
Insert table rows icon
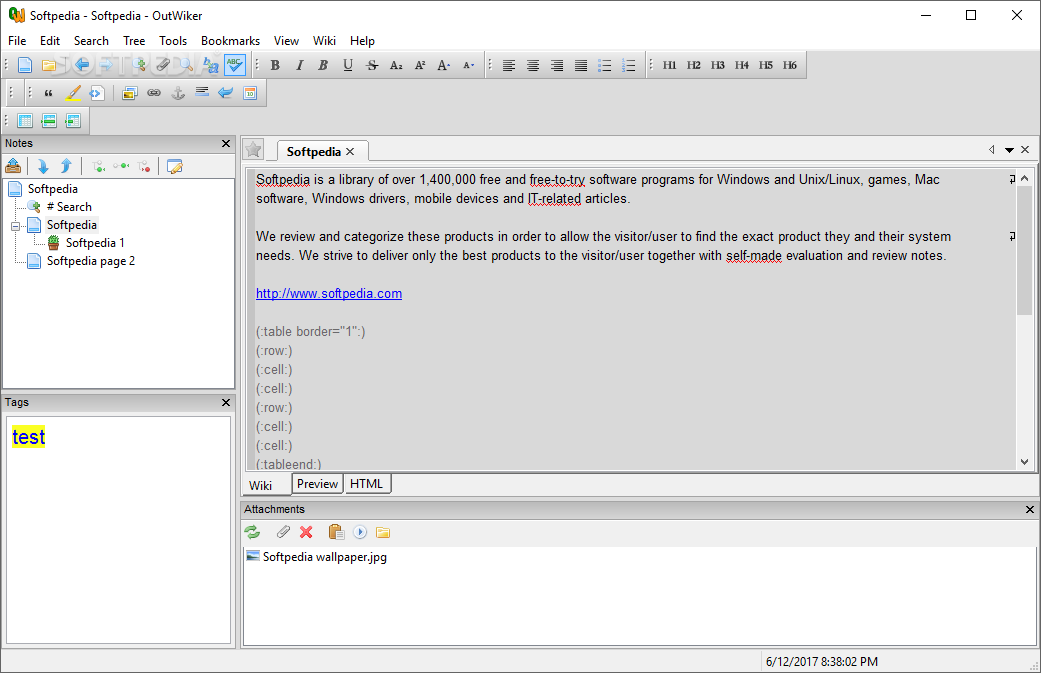(x=49, y=121)
